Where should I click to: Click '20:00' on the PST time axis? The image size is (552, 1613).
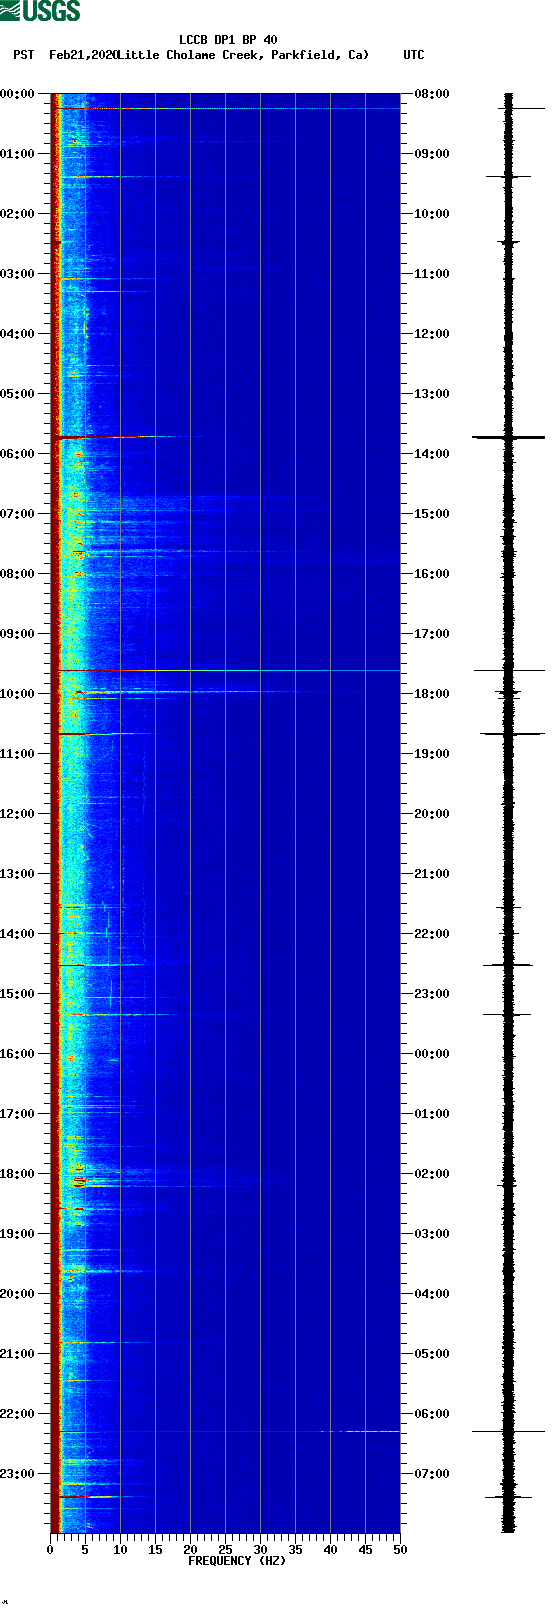coord(18,1294)
